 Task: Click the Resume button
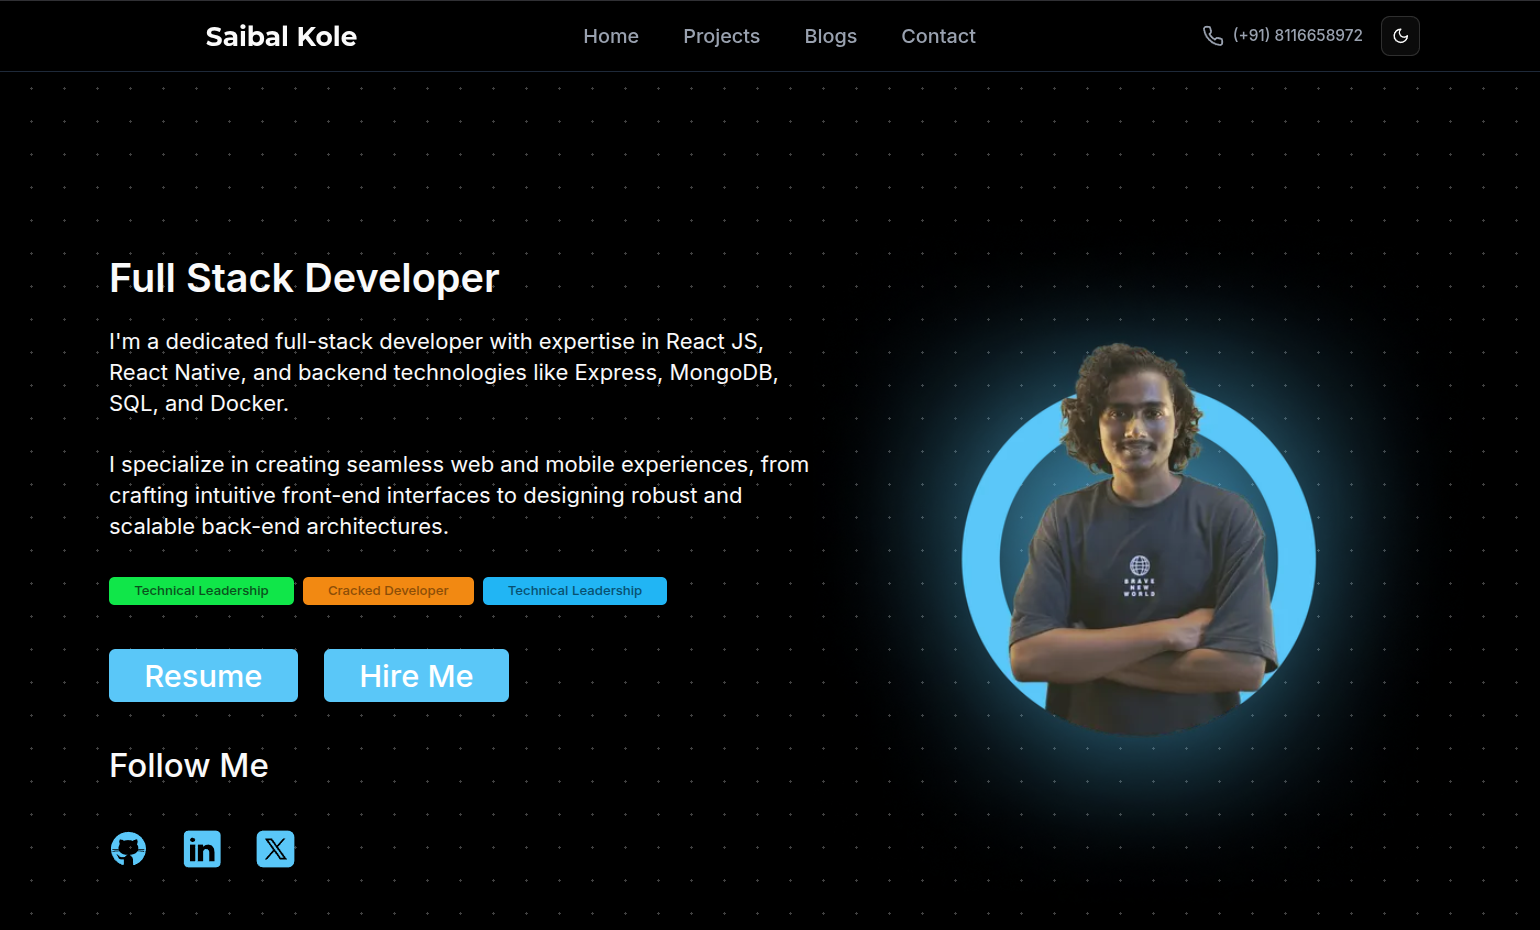pos(203,676)
